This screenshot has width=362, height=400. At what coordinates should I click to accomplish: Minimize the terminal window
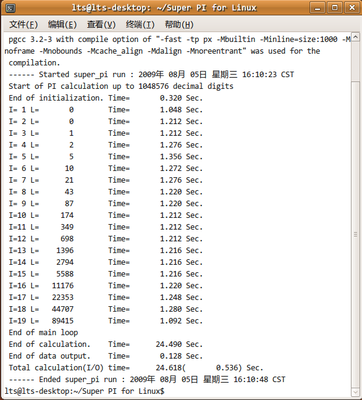[x=317, y=7]
